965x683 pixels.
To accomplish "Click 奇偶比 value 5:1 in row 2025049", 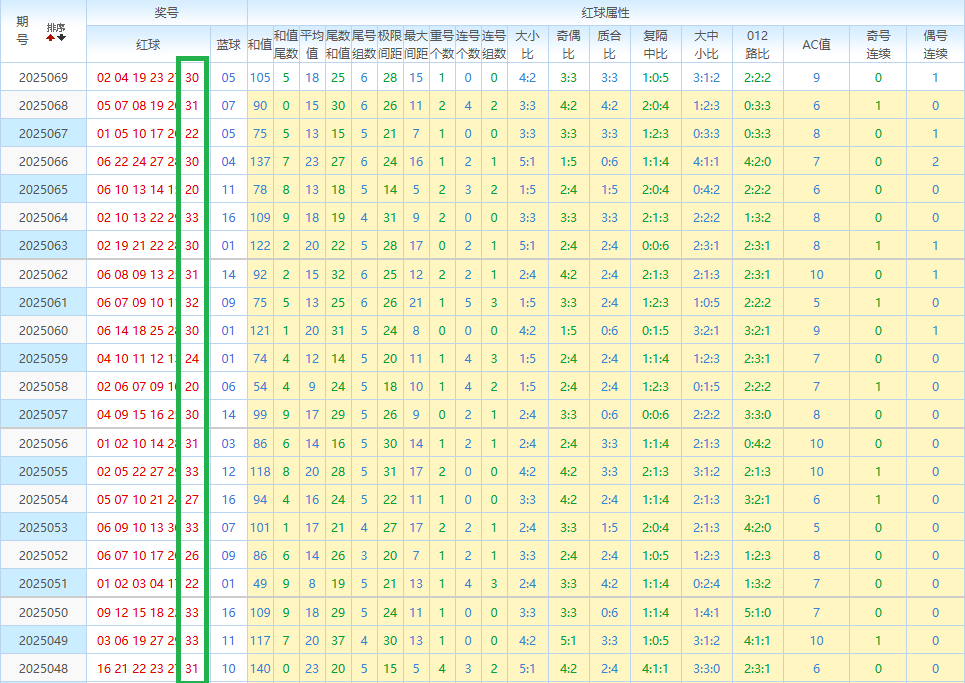I will (568, 640).
